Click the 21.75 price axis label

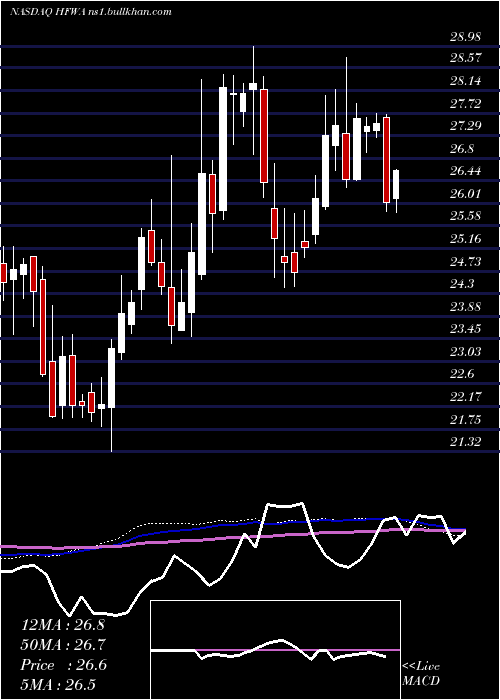tap(465, 420)
